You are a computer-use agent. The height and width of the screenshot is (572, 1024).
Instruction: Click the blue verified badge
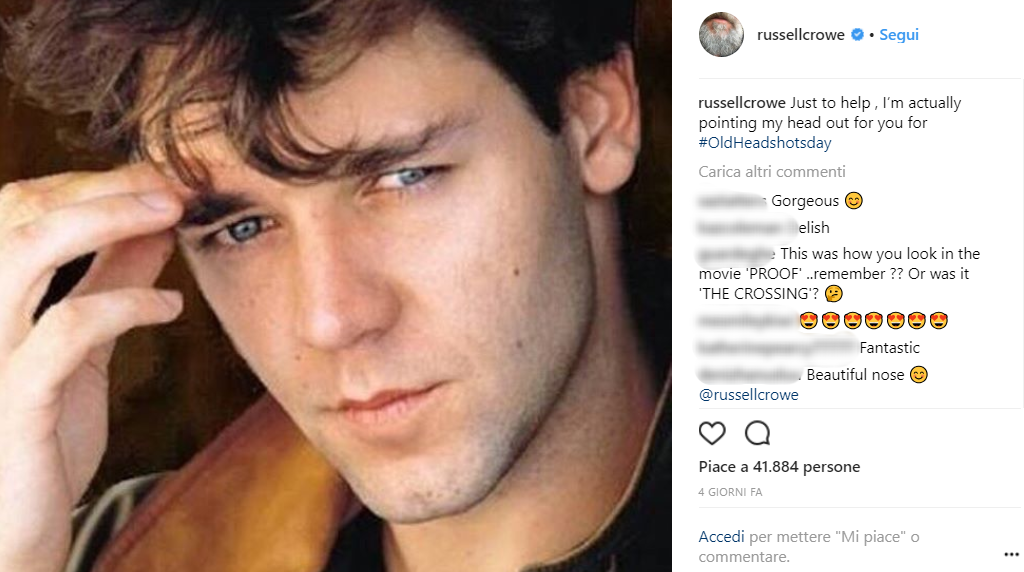[857, 35]
